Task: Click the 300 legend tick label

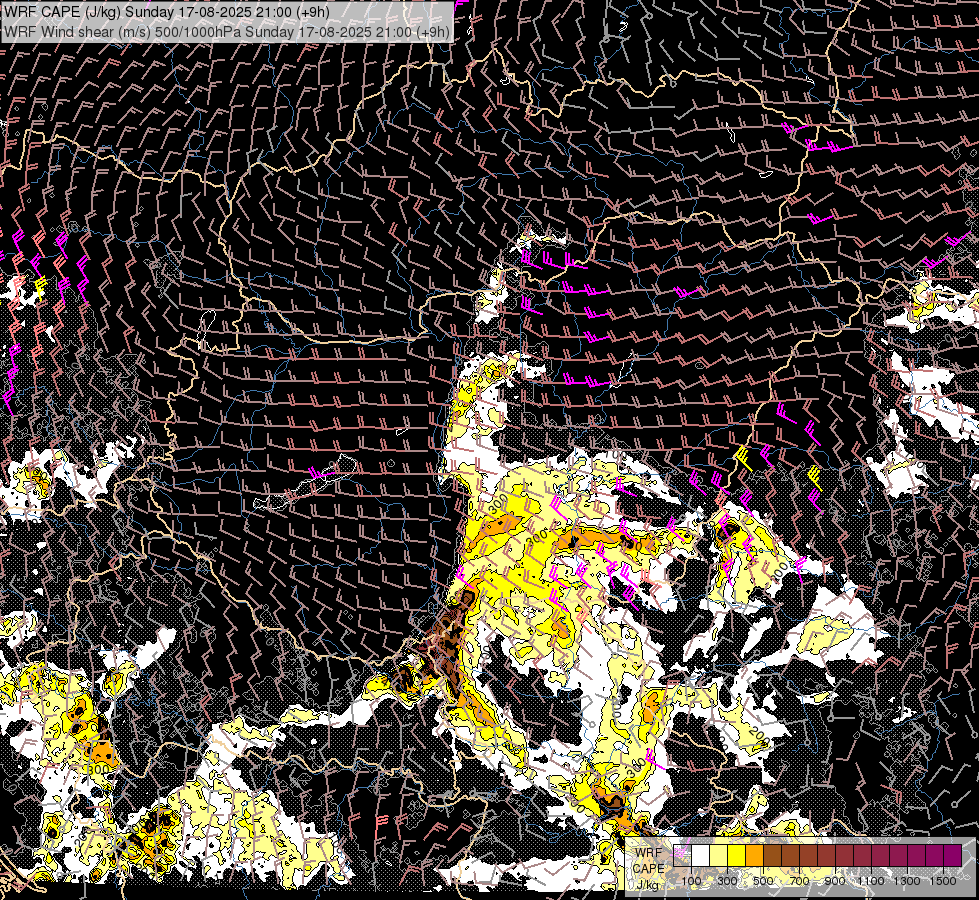Action: pyautogui.click(x=727, y=881)
